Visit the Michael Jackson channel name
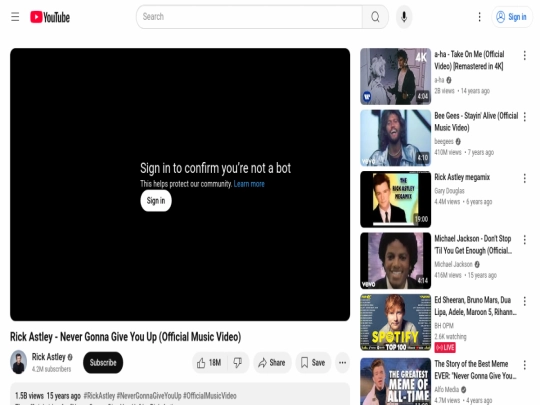 pos(453,264)
